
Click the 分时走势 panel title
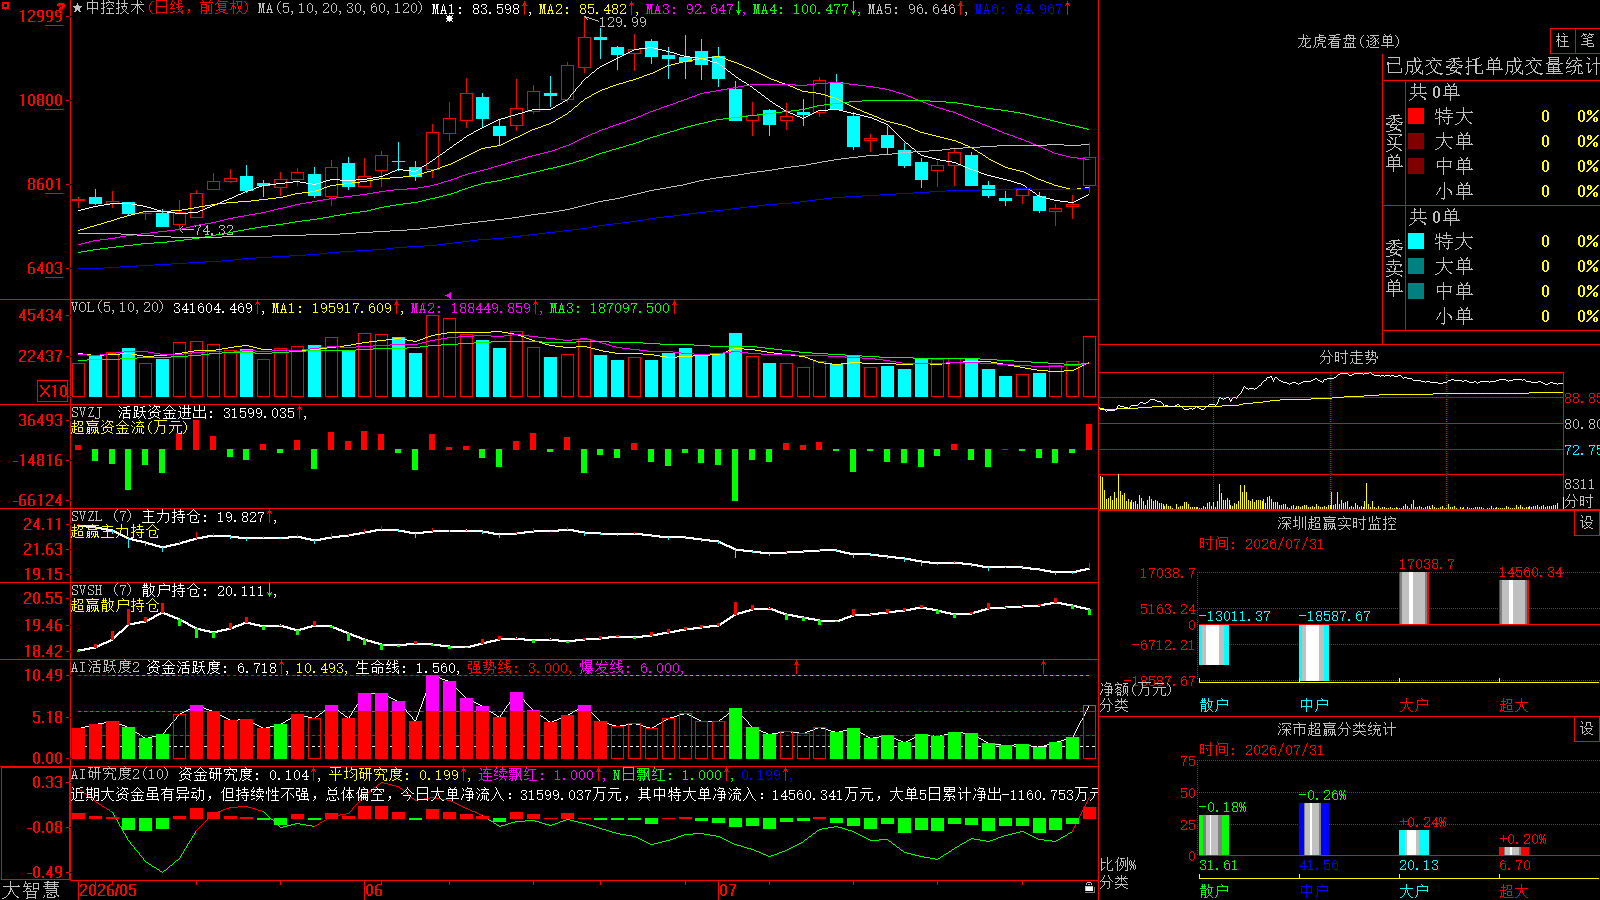pyautogui.click(x=1348, y=357)
